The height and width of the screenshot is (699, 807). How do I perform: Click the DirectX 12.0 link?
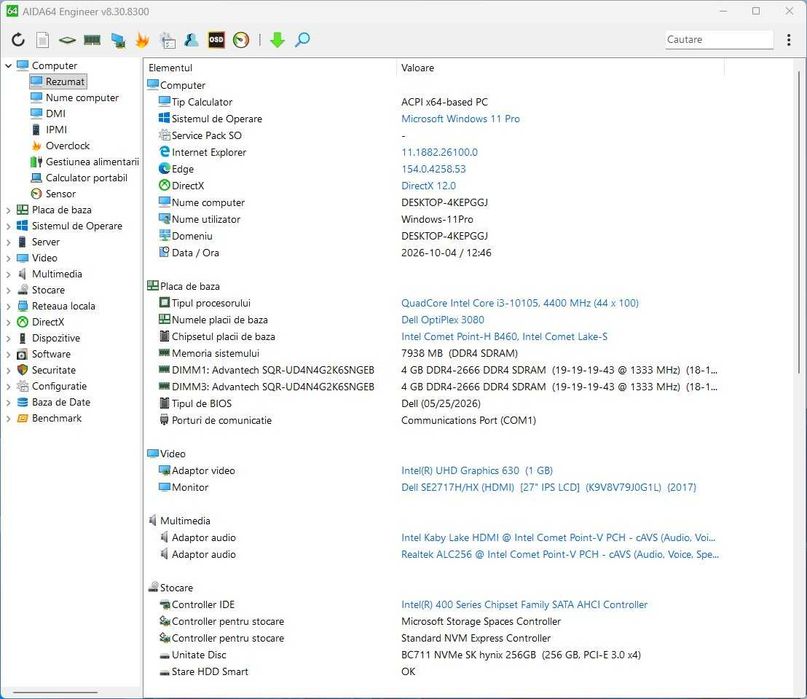tap(428, 185)
